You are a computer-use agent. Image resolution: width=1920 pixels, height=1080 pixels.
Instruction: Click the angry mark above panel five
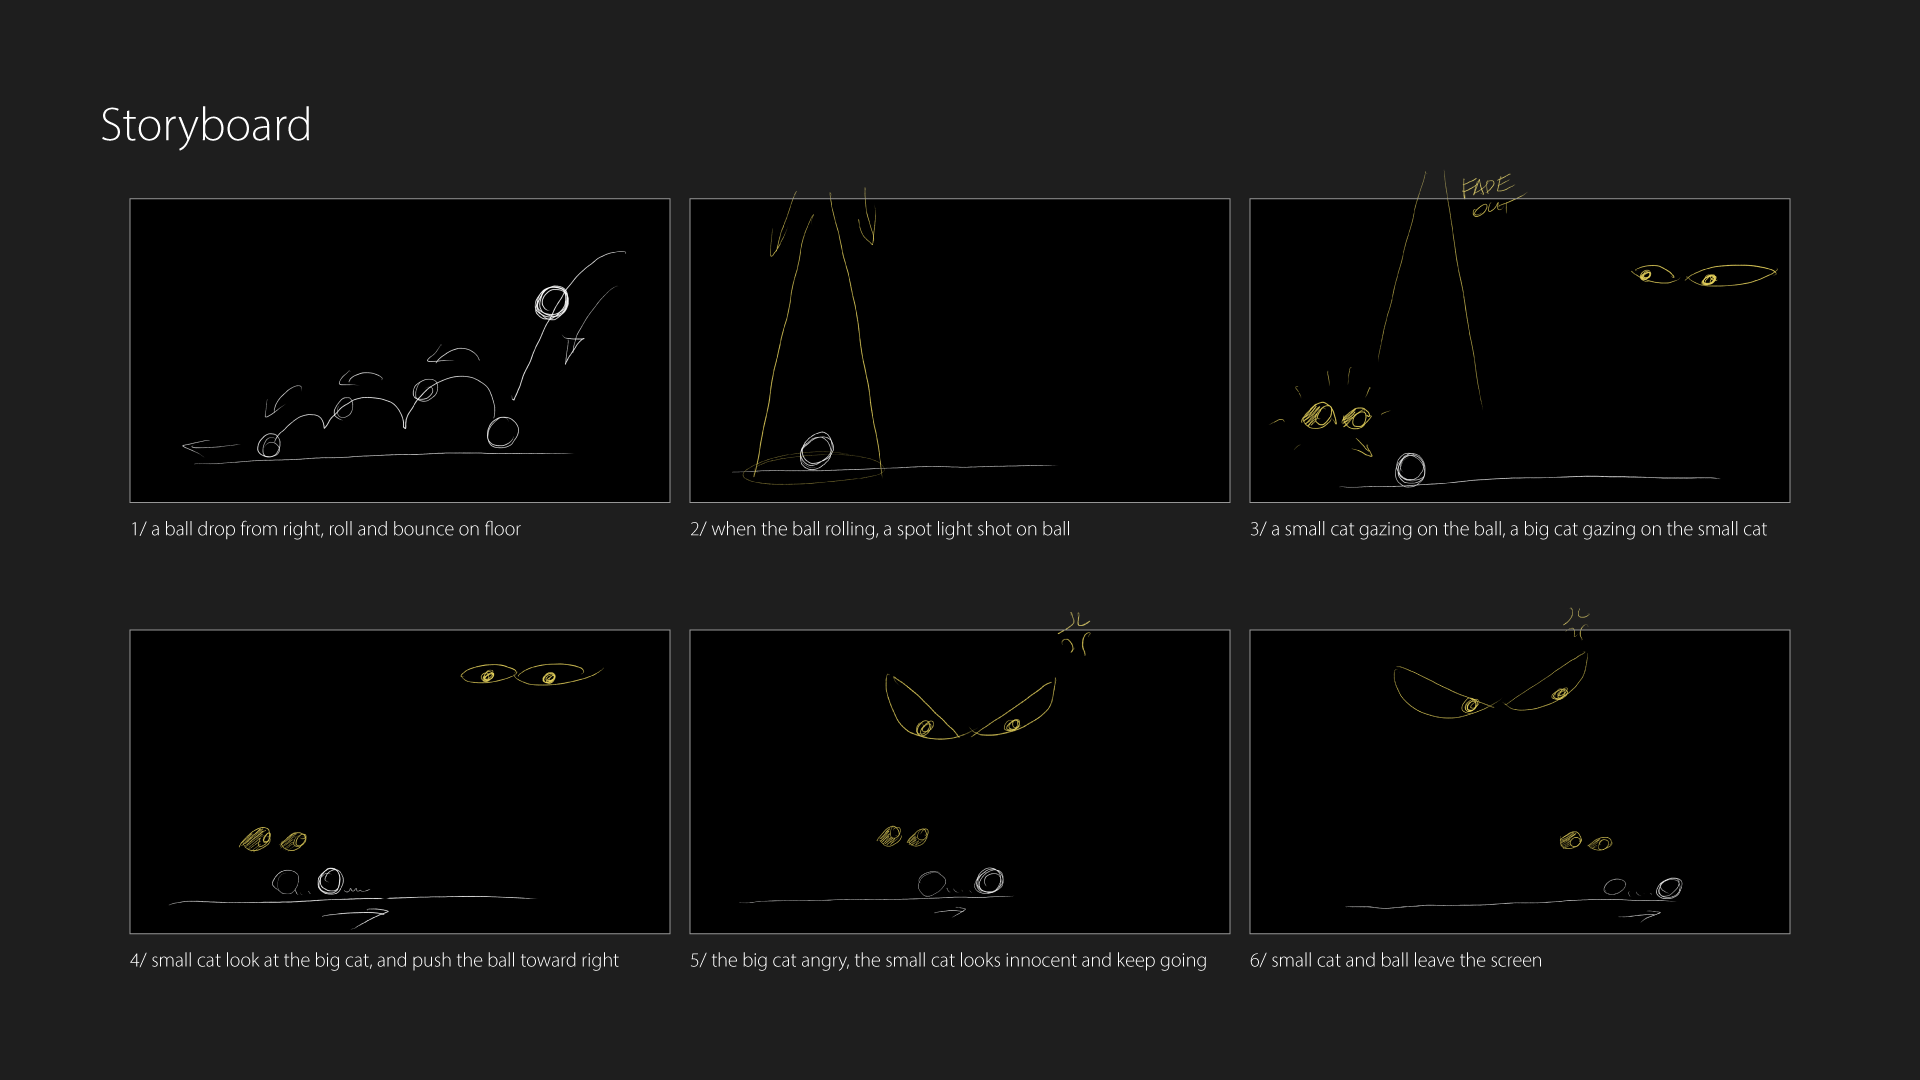pyautogui.click(x=1075, y=634)
